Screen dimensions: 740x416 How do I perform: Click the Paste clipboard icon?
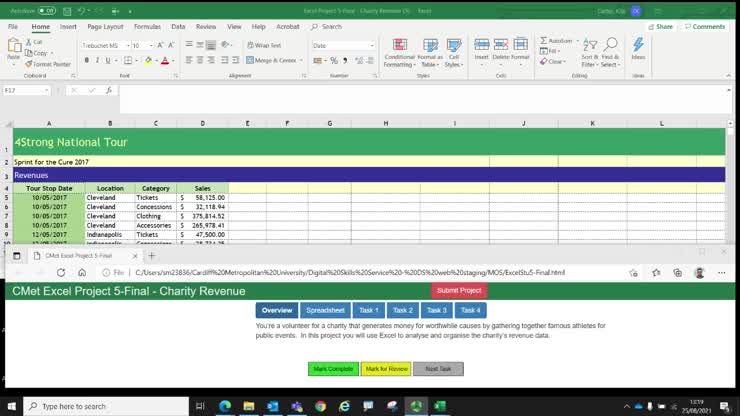(14, 46)
